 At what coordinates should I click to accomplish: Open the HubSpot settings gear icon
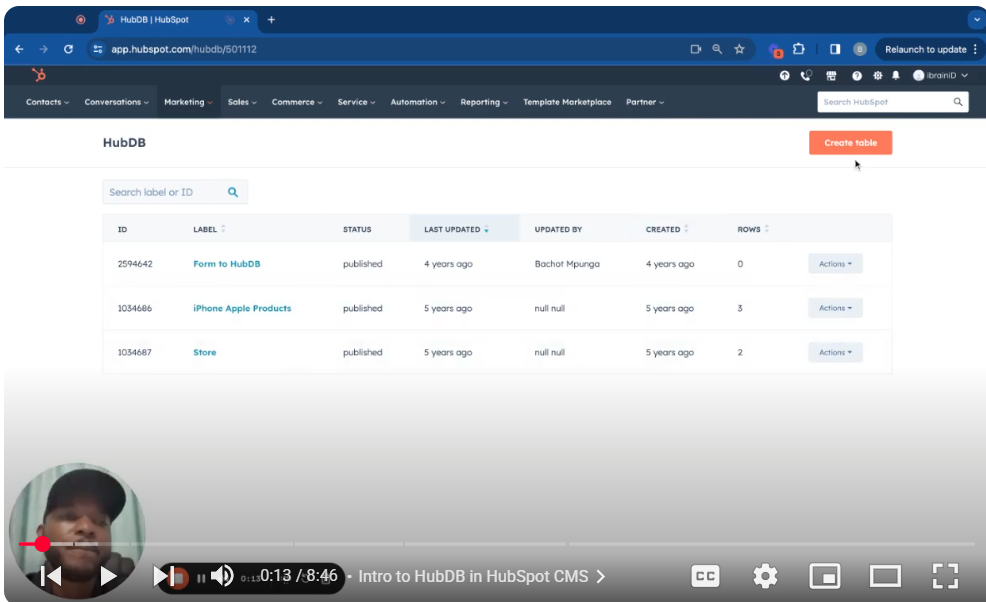pyautogui.click(x=877, y=75)
